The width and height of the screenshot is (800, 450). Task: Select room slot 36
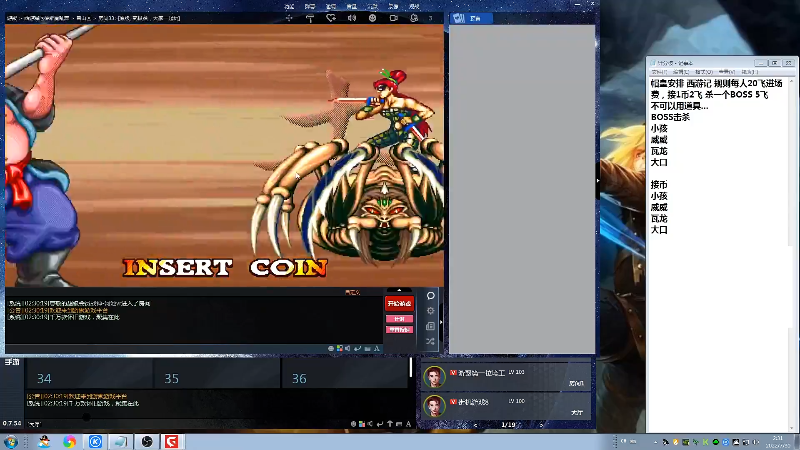pyautogui.click(x=344, y=373)
